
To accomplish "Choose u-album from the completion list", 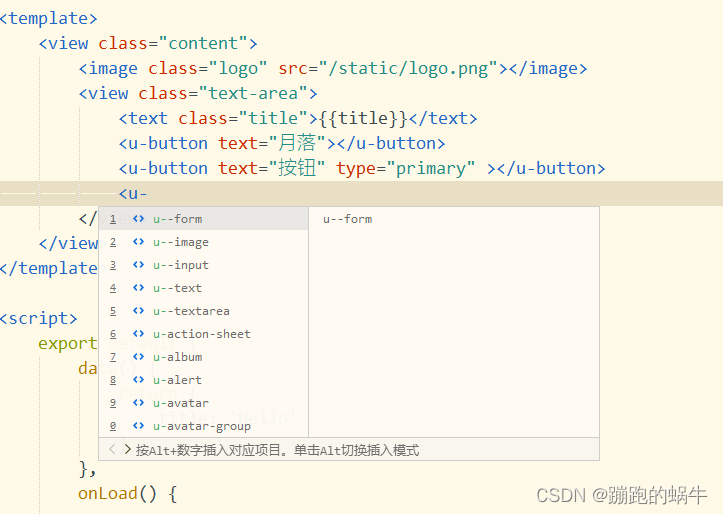I will pyautogui.click(x=203, y=357).
